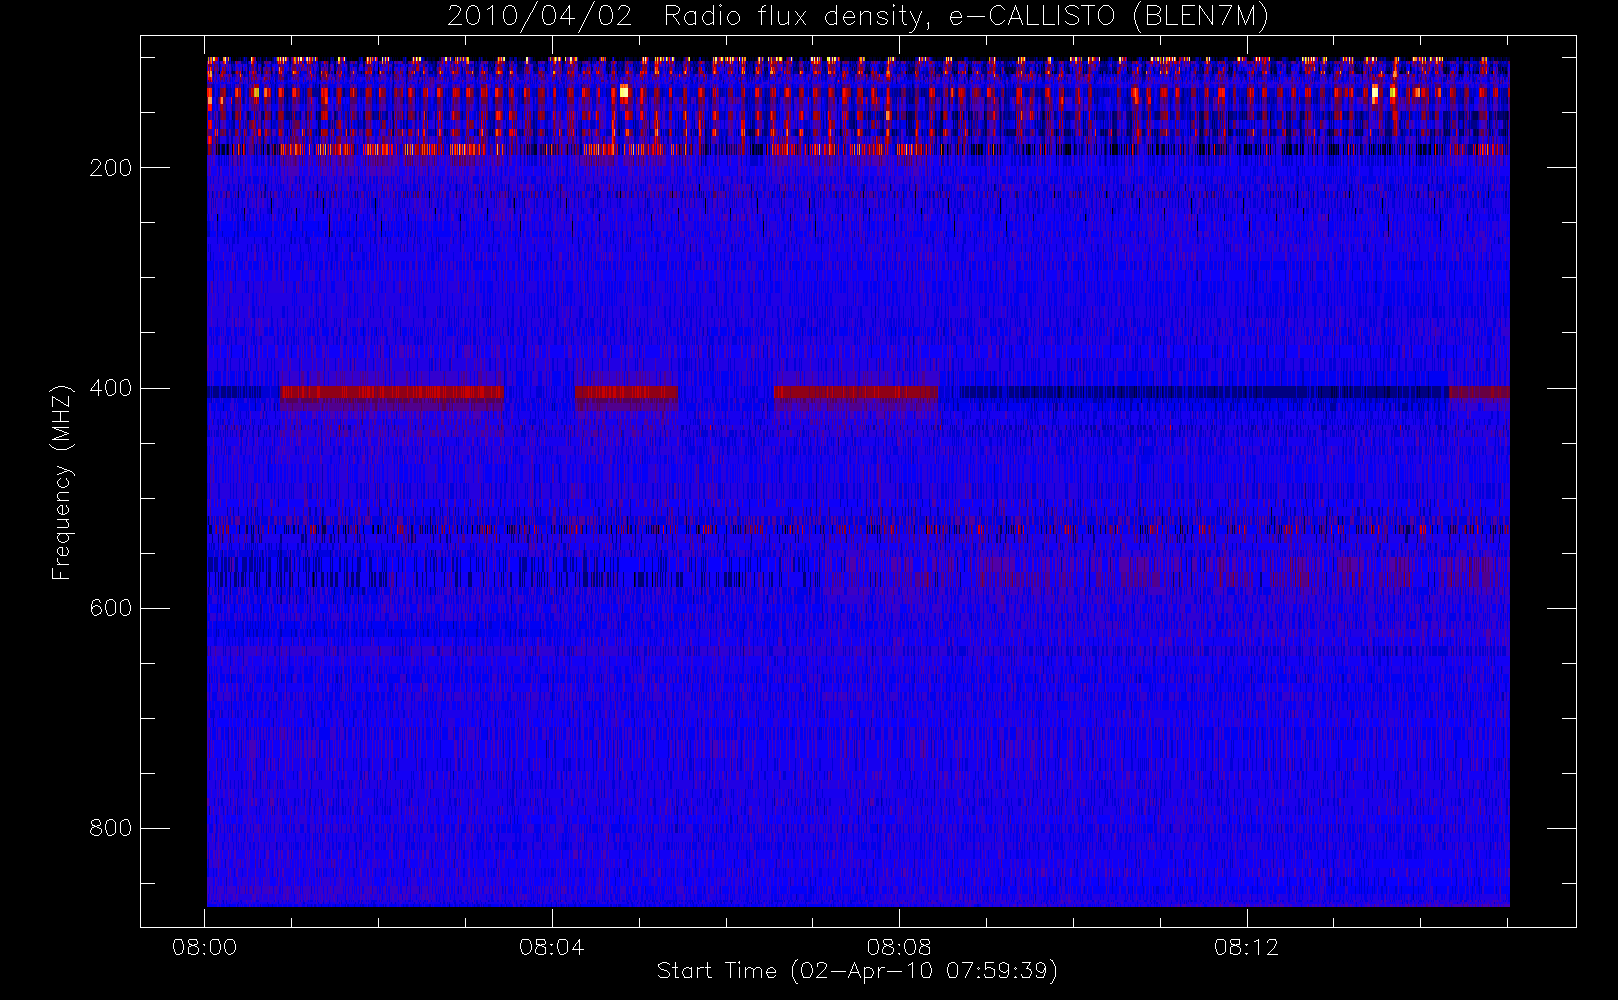Click the plot title "Radio flux density, e-CALLISTO (BLEN7M)"
This screenshot has height=1000, width=1618.
pyautogui.click(x=966, y=17)
